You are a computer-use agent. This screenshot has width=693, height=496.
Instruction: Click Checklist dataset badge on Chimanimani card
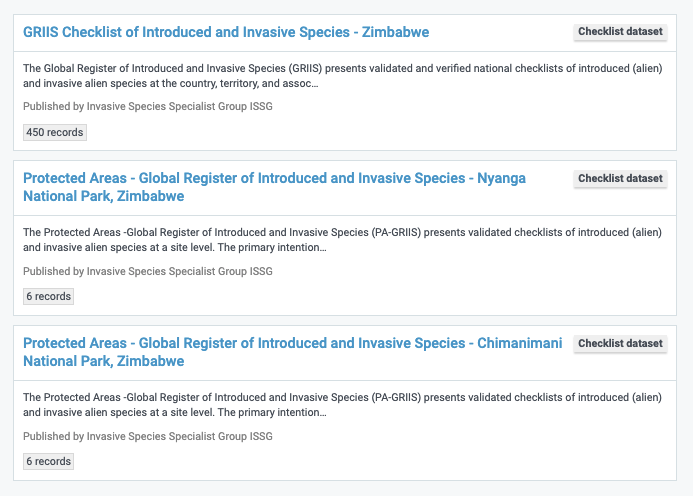pos(620,344)
